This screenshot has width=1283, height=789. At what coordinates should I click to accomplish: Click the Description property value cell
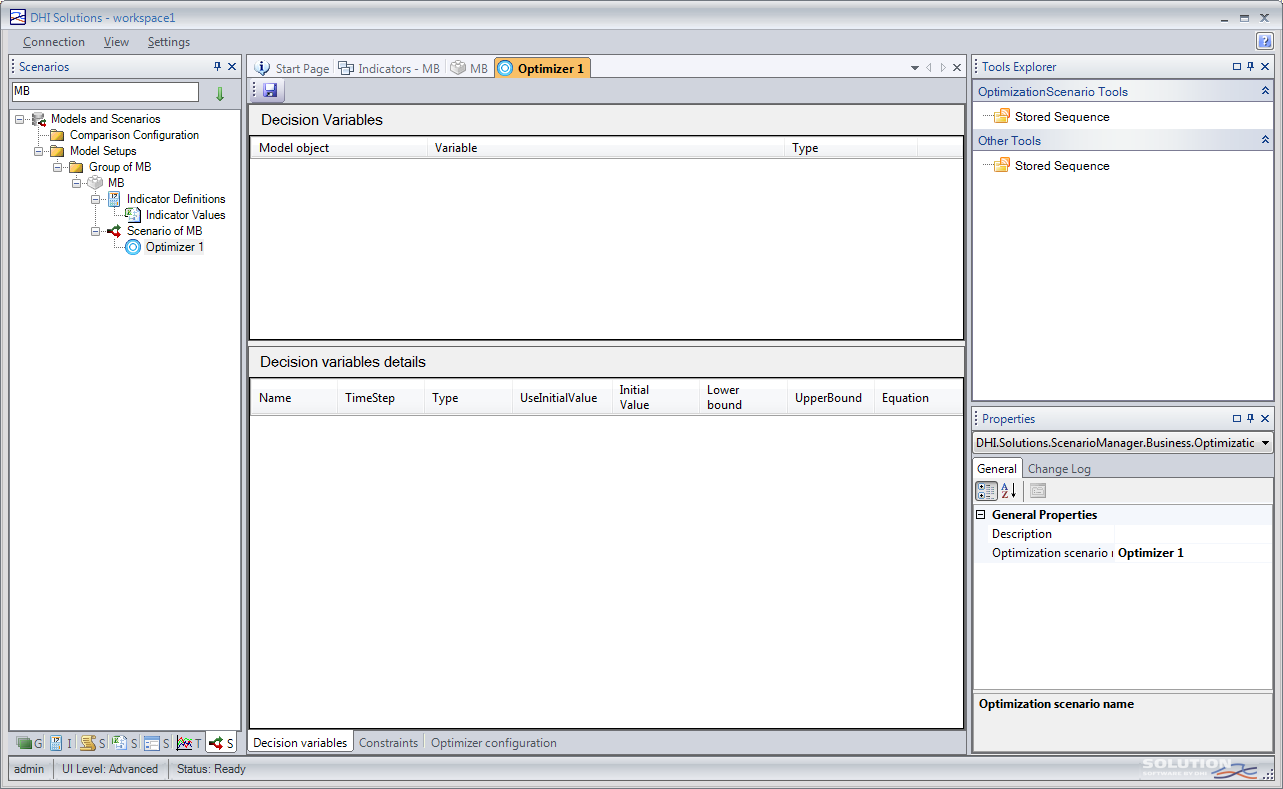[1193, 534]
